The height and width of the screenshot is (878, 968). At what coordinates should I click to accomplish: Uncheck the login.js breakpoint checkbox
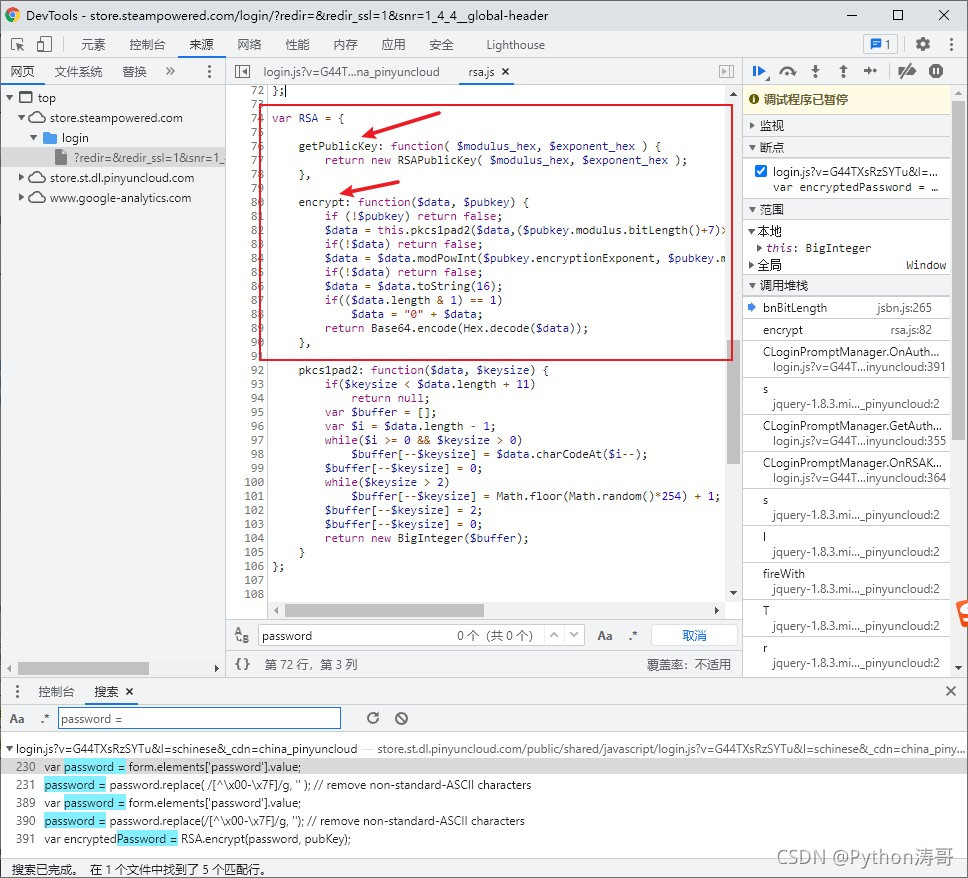coord(761,171)
